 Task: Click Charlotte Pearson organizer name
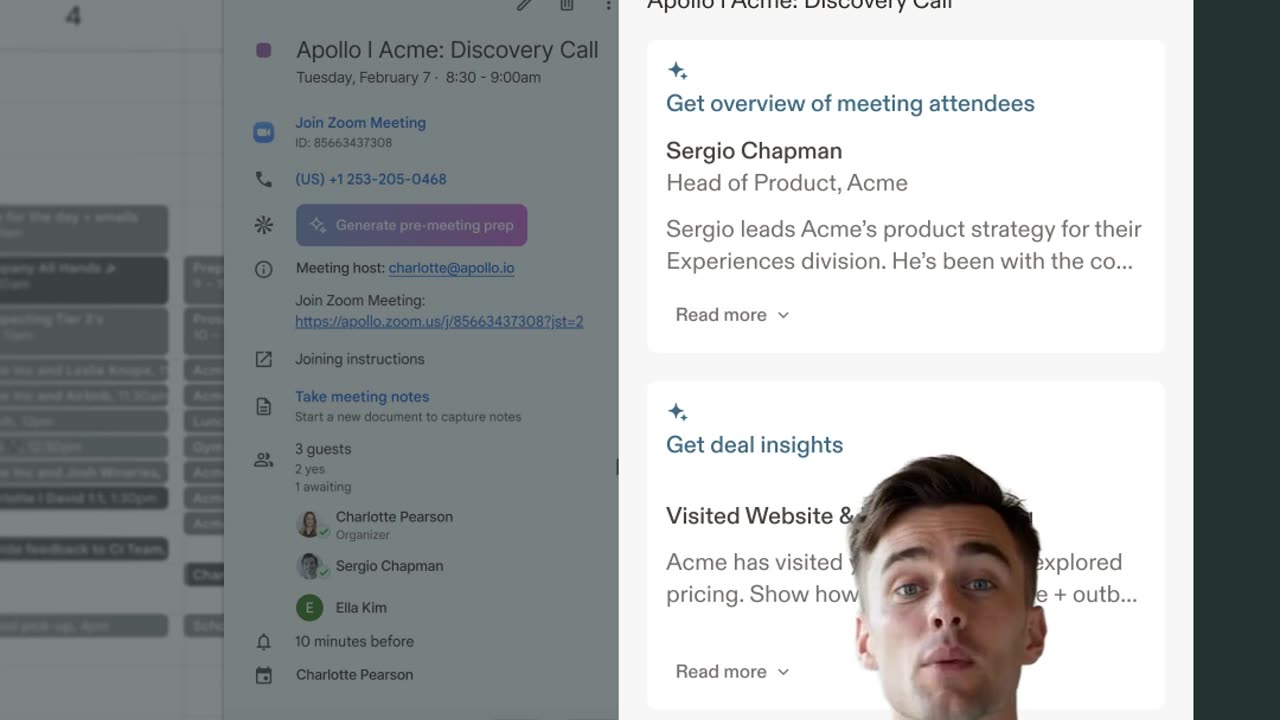pyautogui.click(x=394, y=517)
